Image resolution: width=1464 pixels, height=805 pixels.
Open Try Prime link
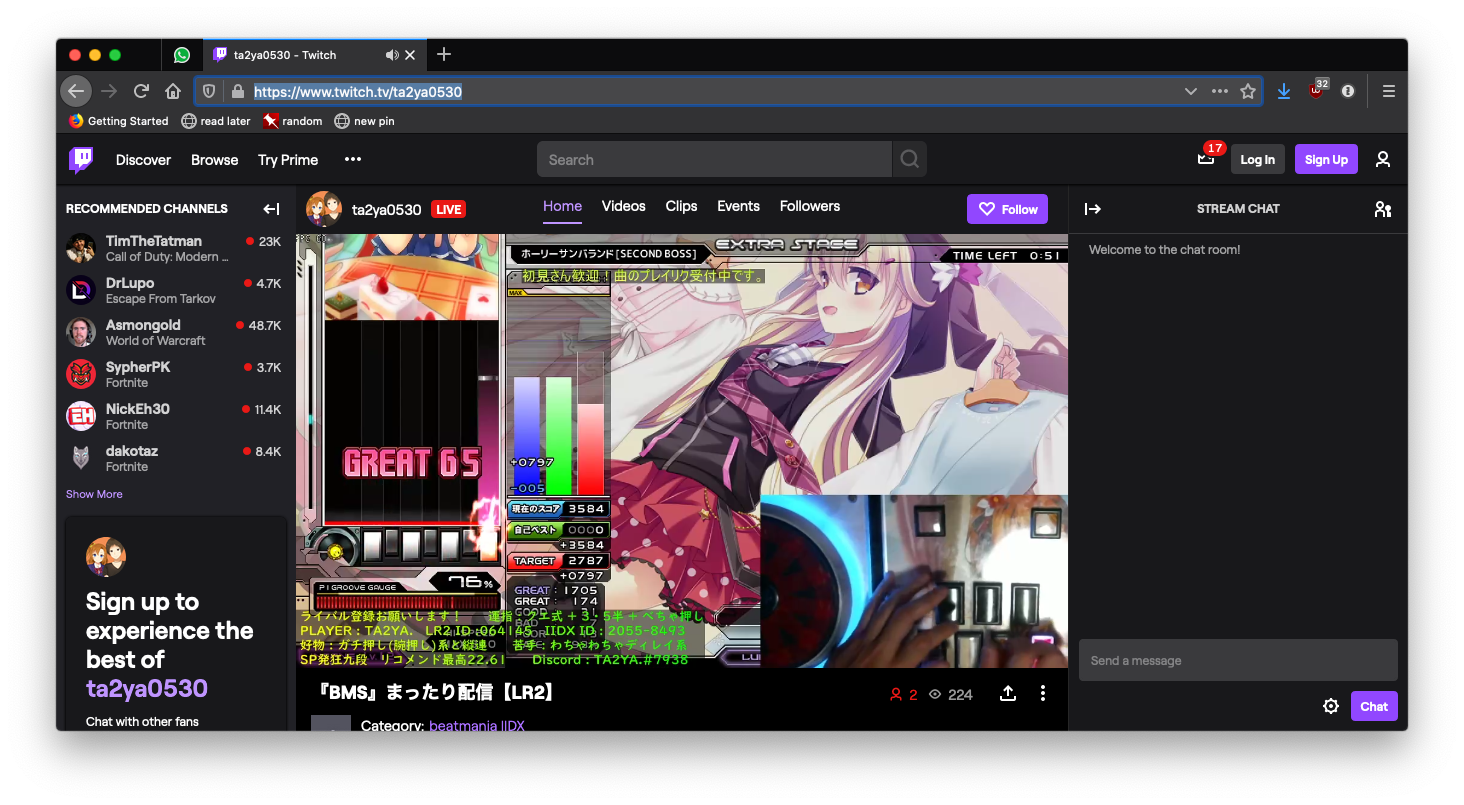point(288,160)
